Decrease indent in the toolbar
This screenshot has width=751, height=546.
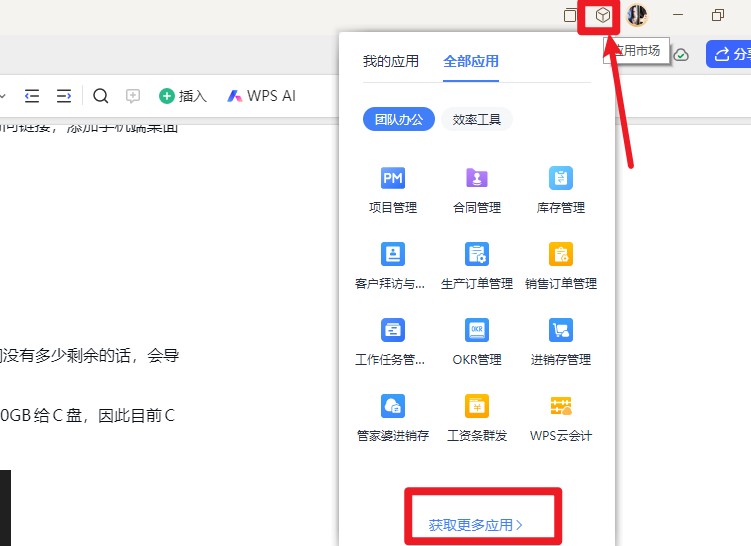pos(32,96)
